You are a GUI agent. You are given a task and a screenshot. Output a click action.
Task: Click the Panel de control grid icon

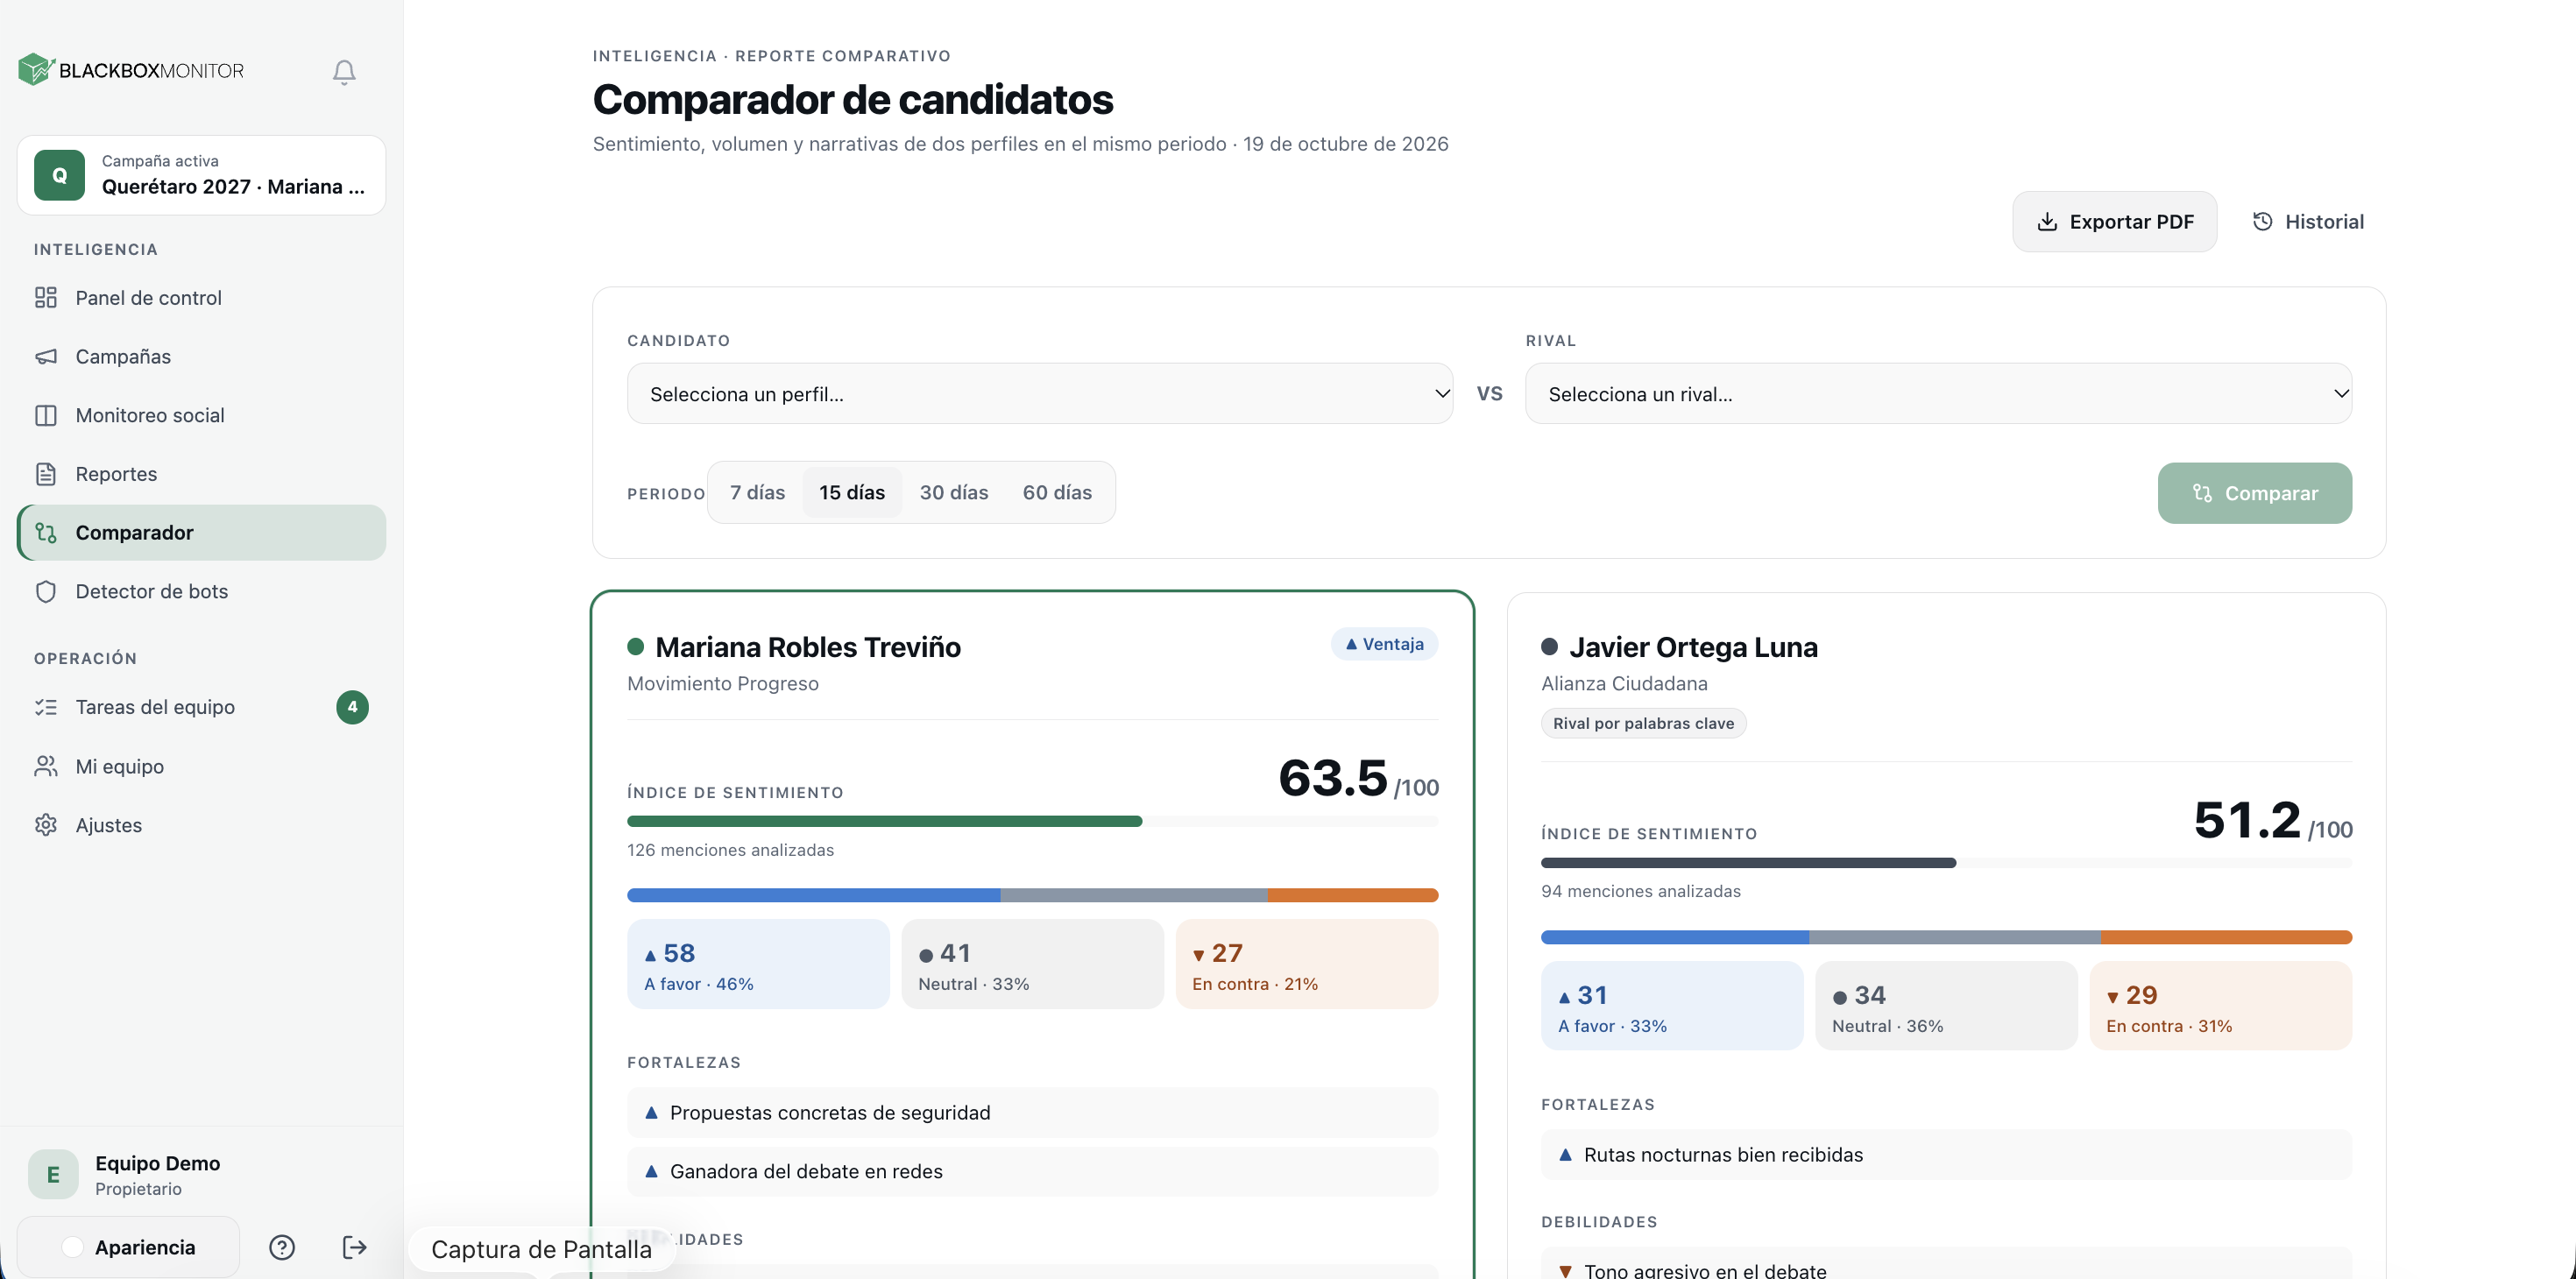[46, 297]
